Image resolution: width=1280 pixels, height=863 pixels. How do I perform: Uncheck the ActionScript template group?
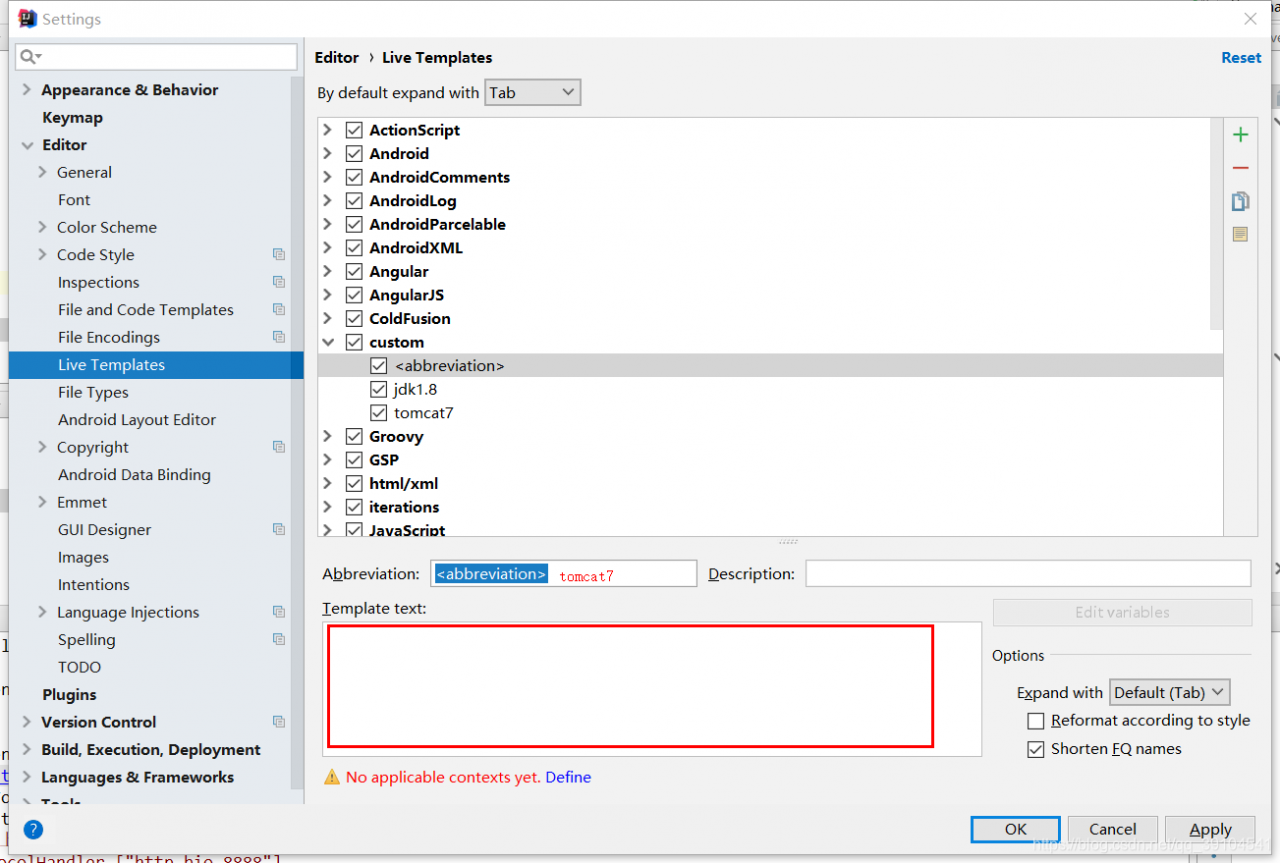click(354, 130)
